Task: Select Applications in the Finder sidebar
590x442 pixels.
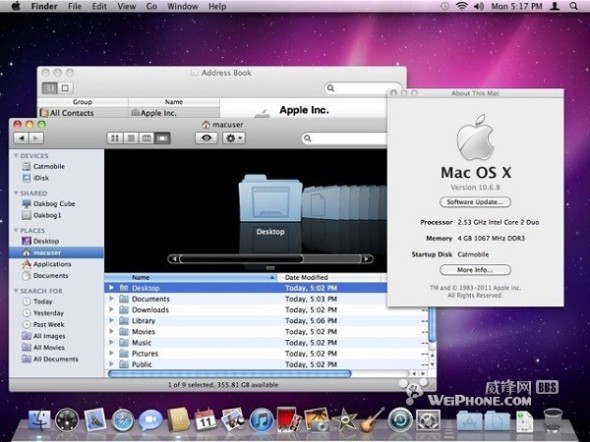Action: pos(52,264)
